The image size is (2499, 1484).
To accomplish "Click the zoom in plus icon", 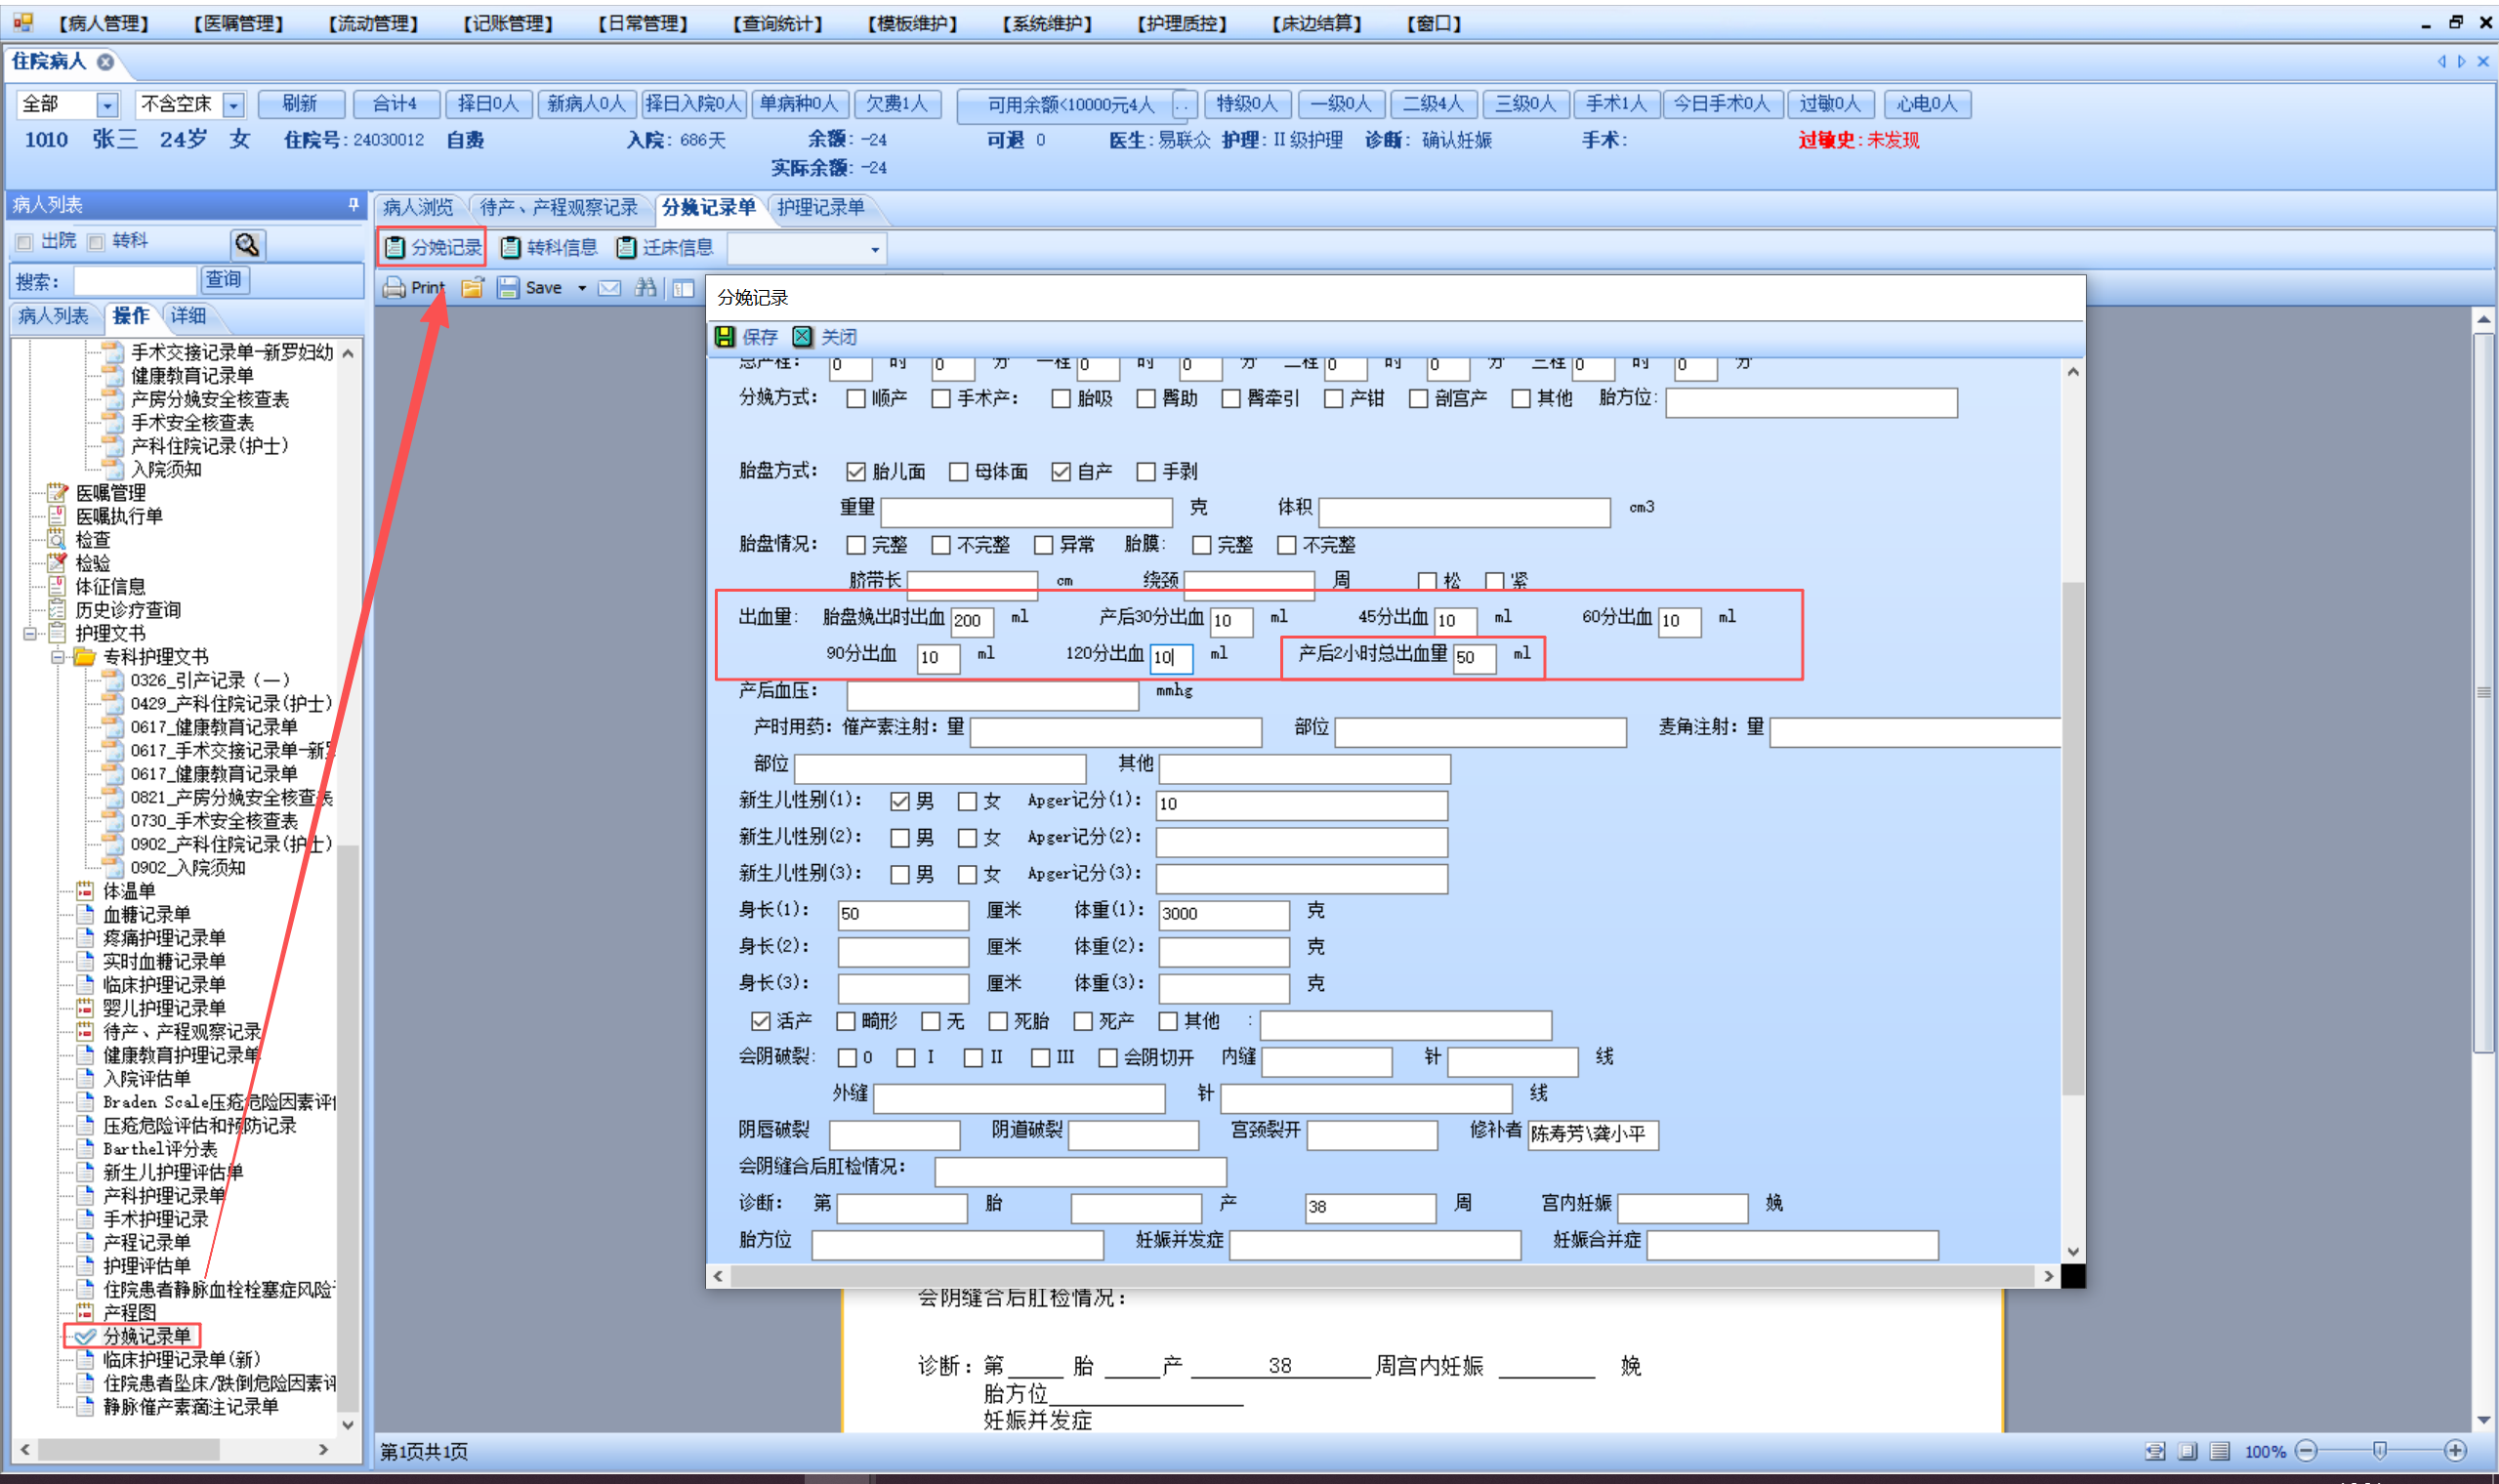I will [2454, 1450].
